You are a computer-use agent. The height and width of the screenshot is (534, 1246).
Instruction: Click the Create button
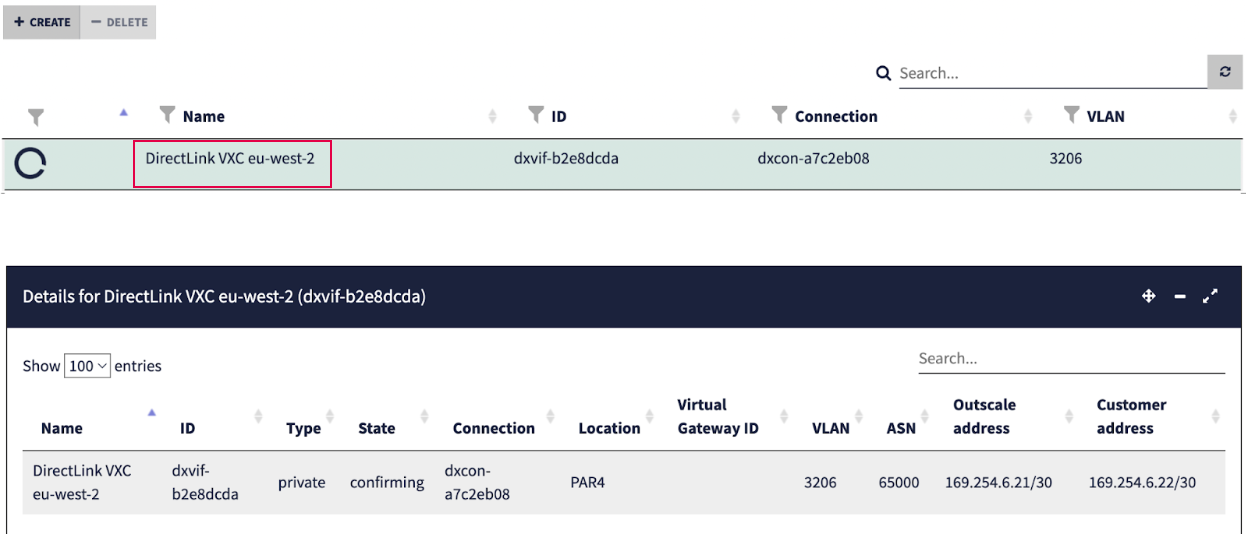coord(42,22)
